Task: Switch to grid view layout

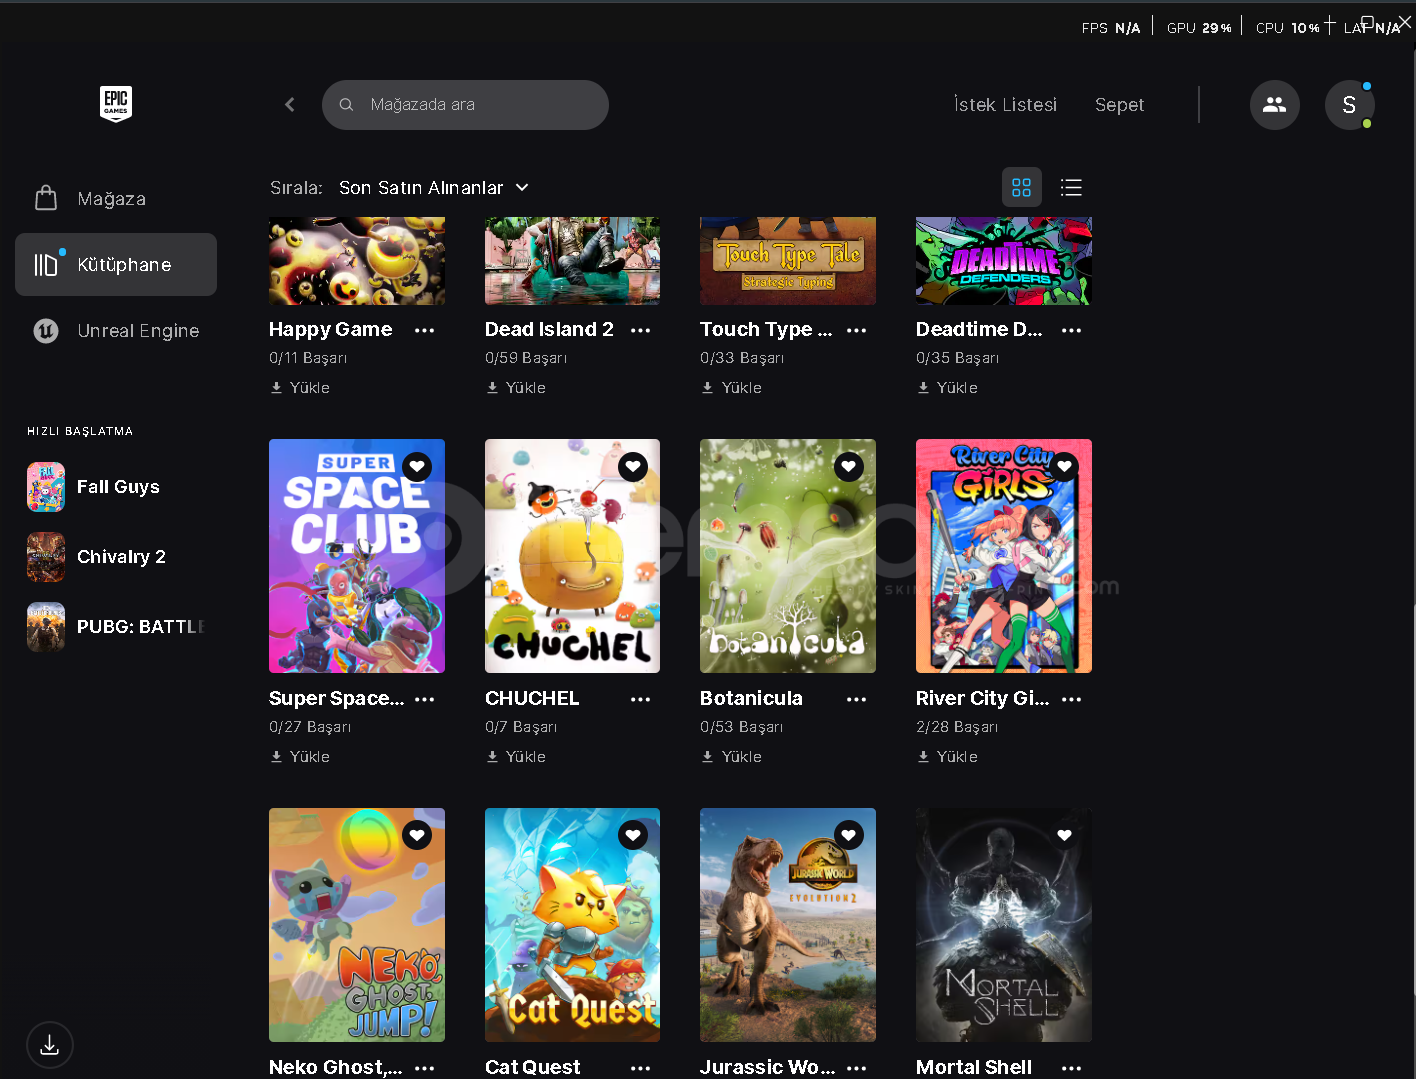Action: pyautogui.click(x=1021, y=187)
